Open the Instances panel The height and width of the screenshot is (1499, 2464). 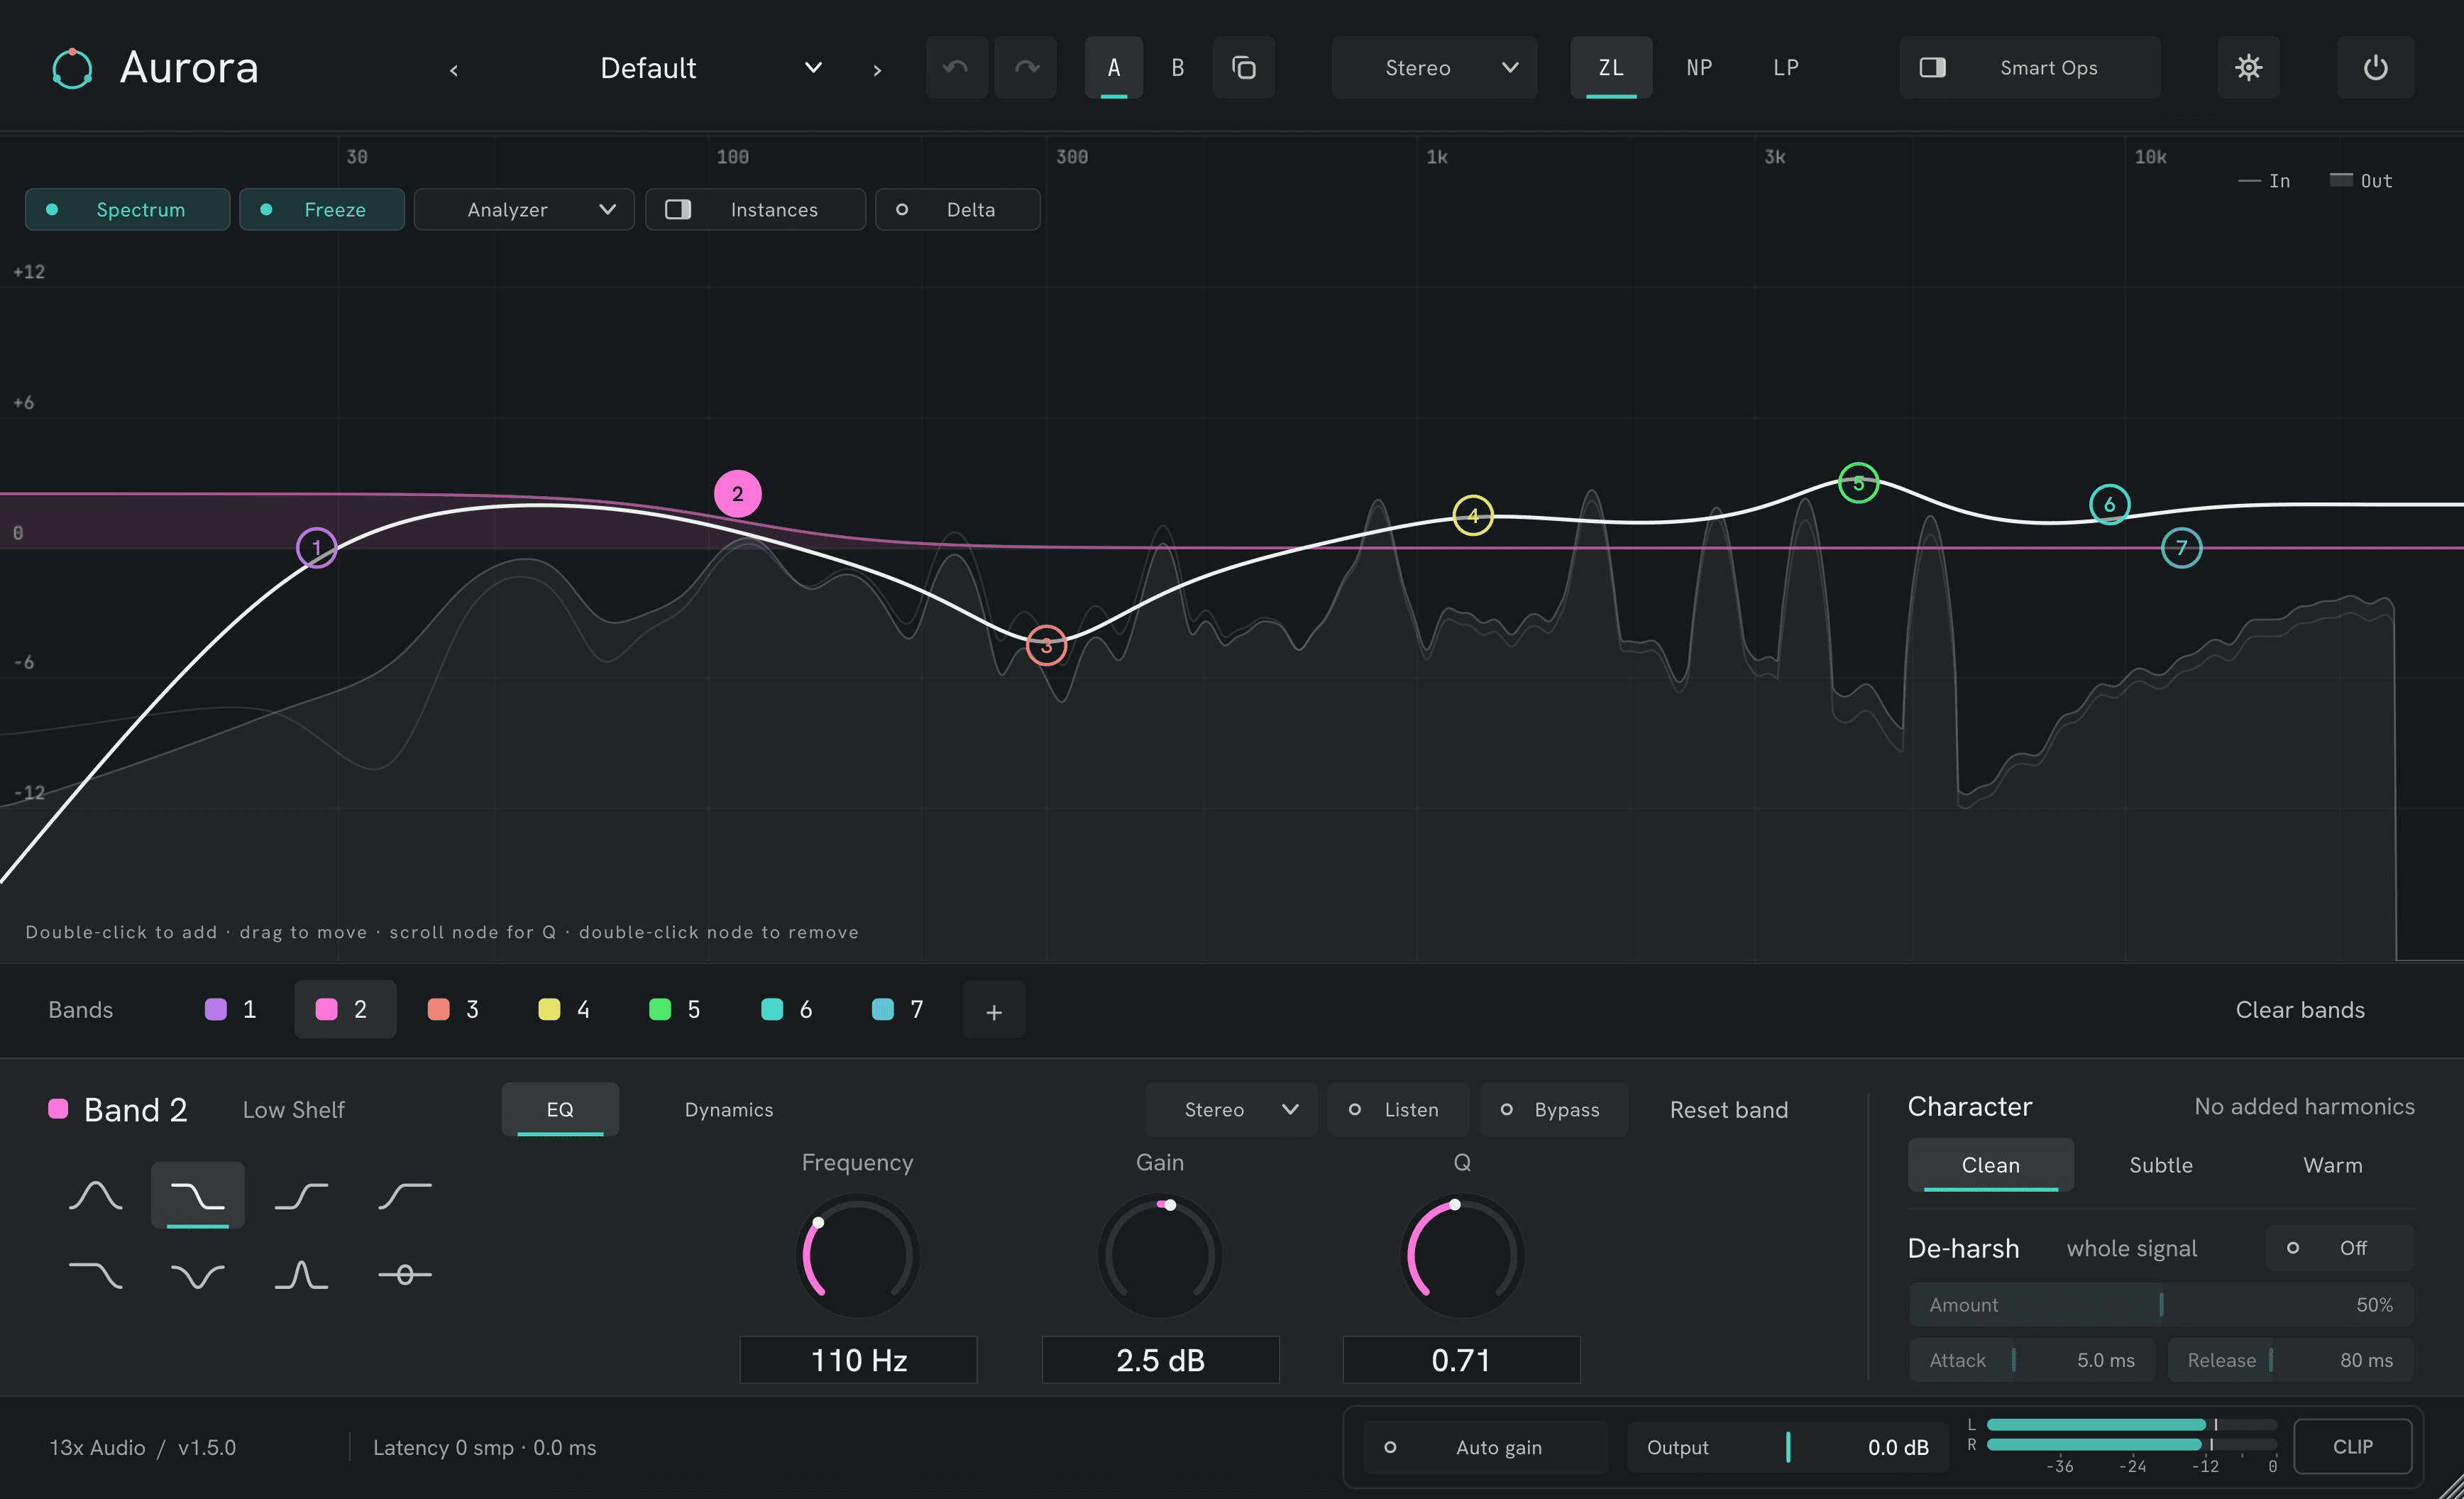coord(755,210)
